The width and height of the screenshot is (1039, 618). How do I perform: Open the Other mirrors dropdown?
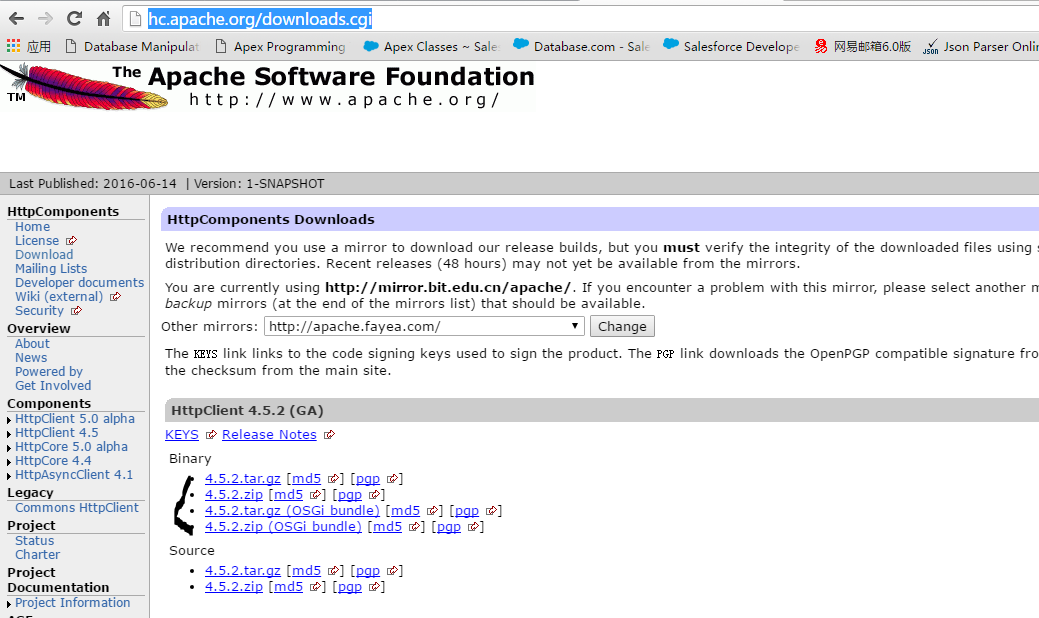point(424,326)
